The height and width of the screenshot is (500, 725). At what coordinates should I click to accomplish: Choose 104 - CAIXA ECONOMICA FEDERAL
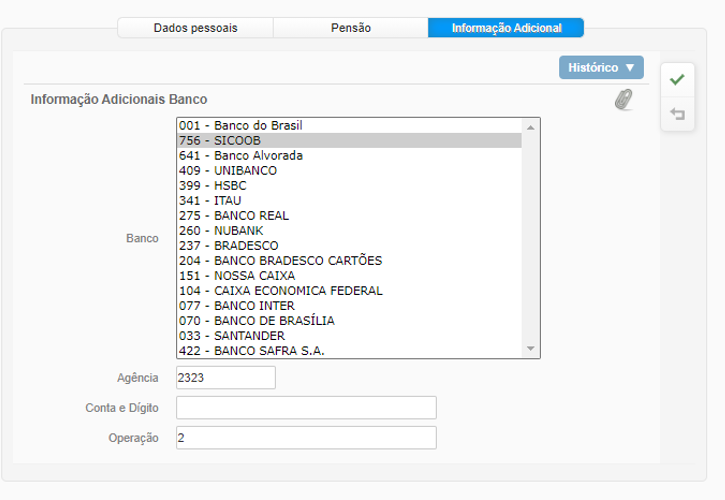280,291
